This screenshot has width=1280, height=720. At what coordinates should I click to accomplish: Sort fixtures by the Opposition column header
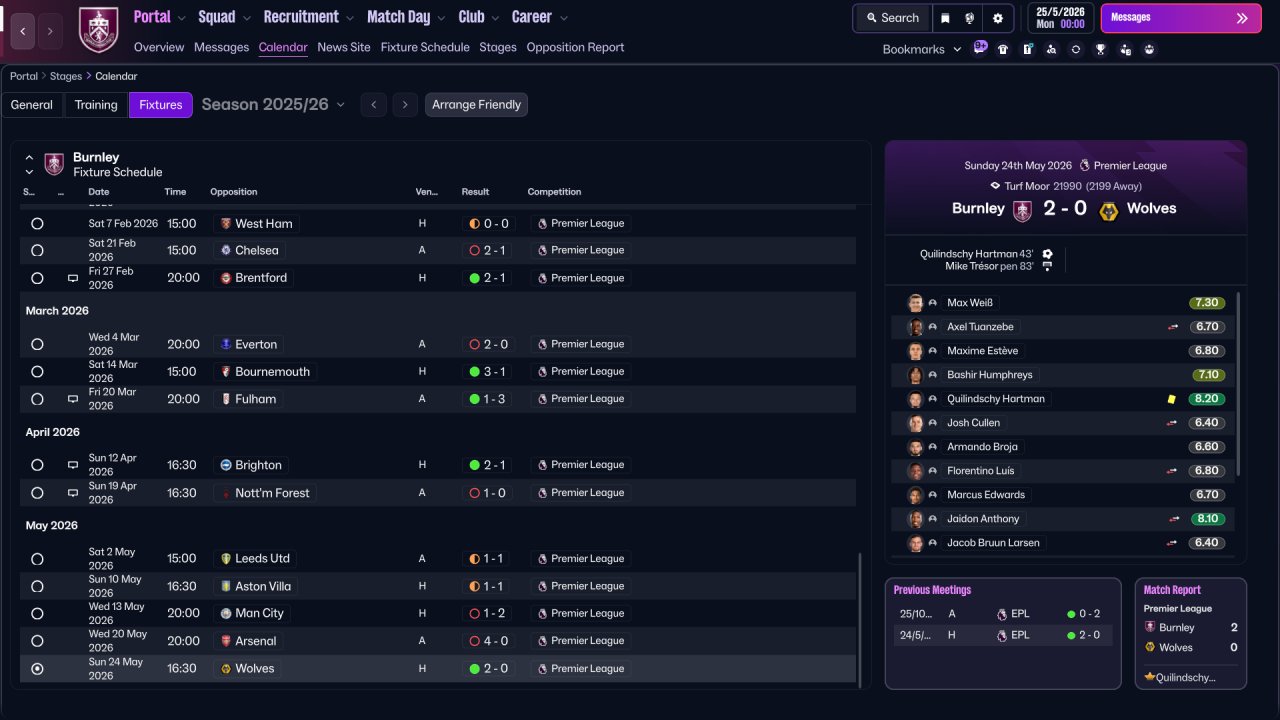(x=234, y=192)
